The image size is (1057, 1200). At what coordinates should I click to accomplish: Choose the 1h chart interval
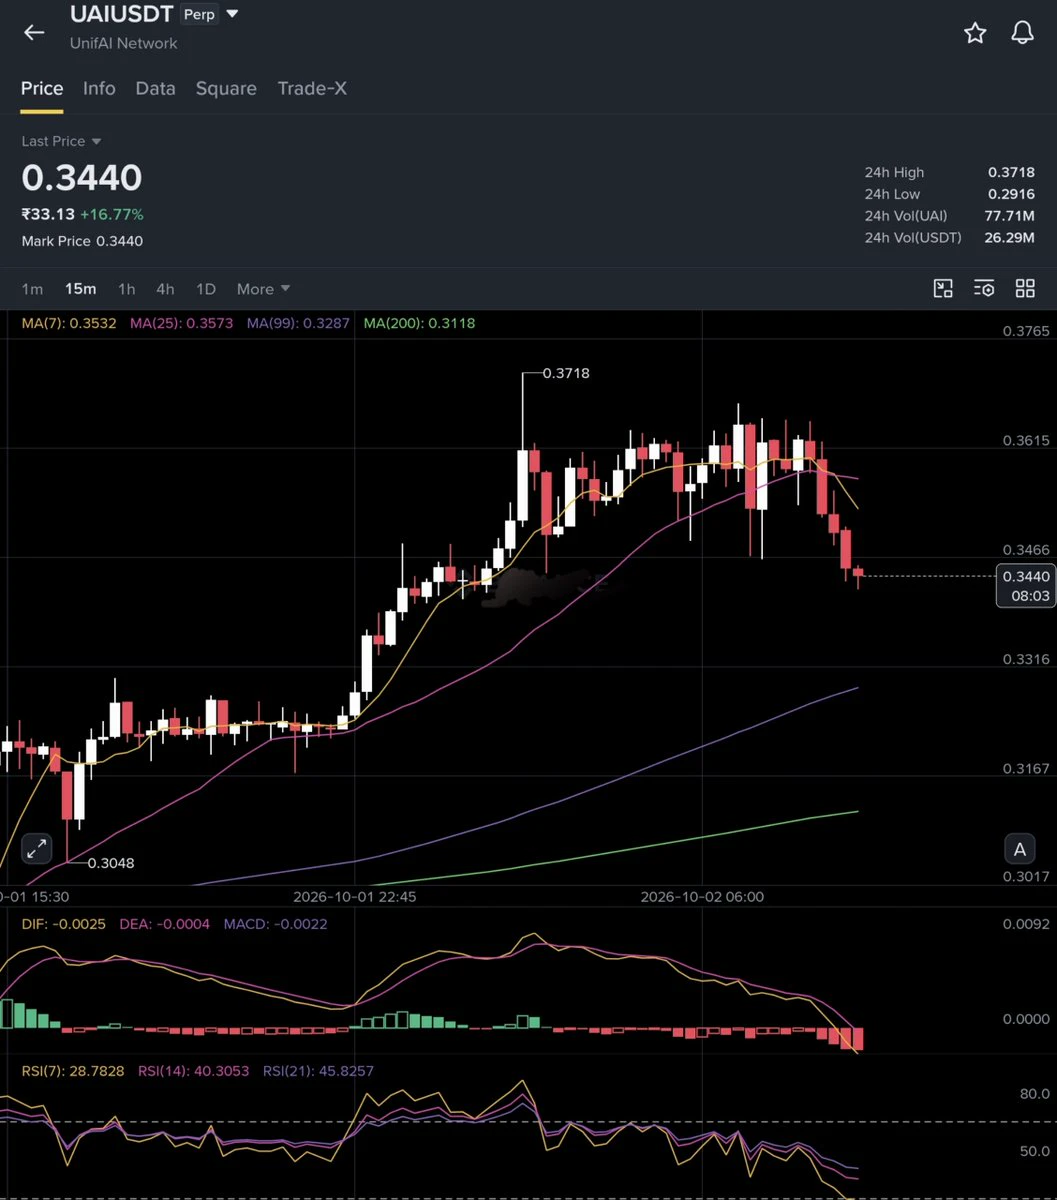(126, 289)
